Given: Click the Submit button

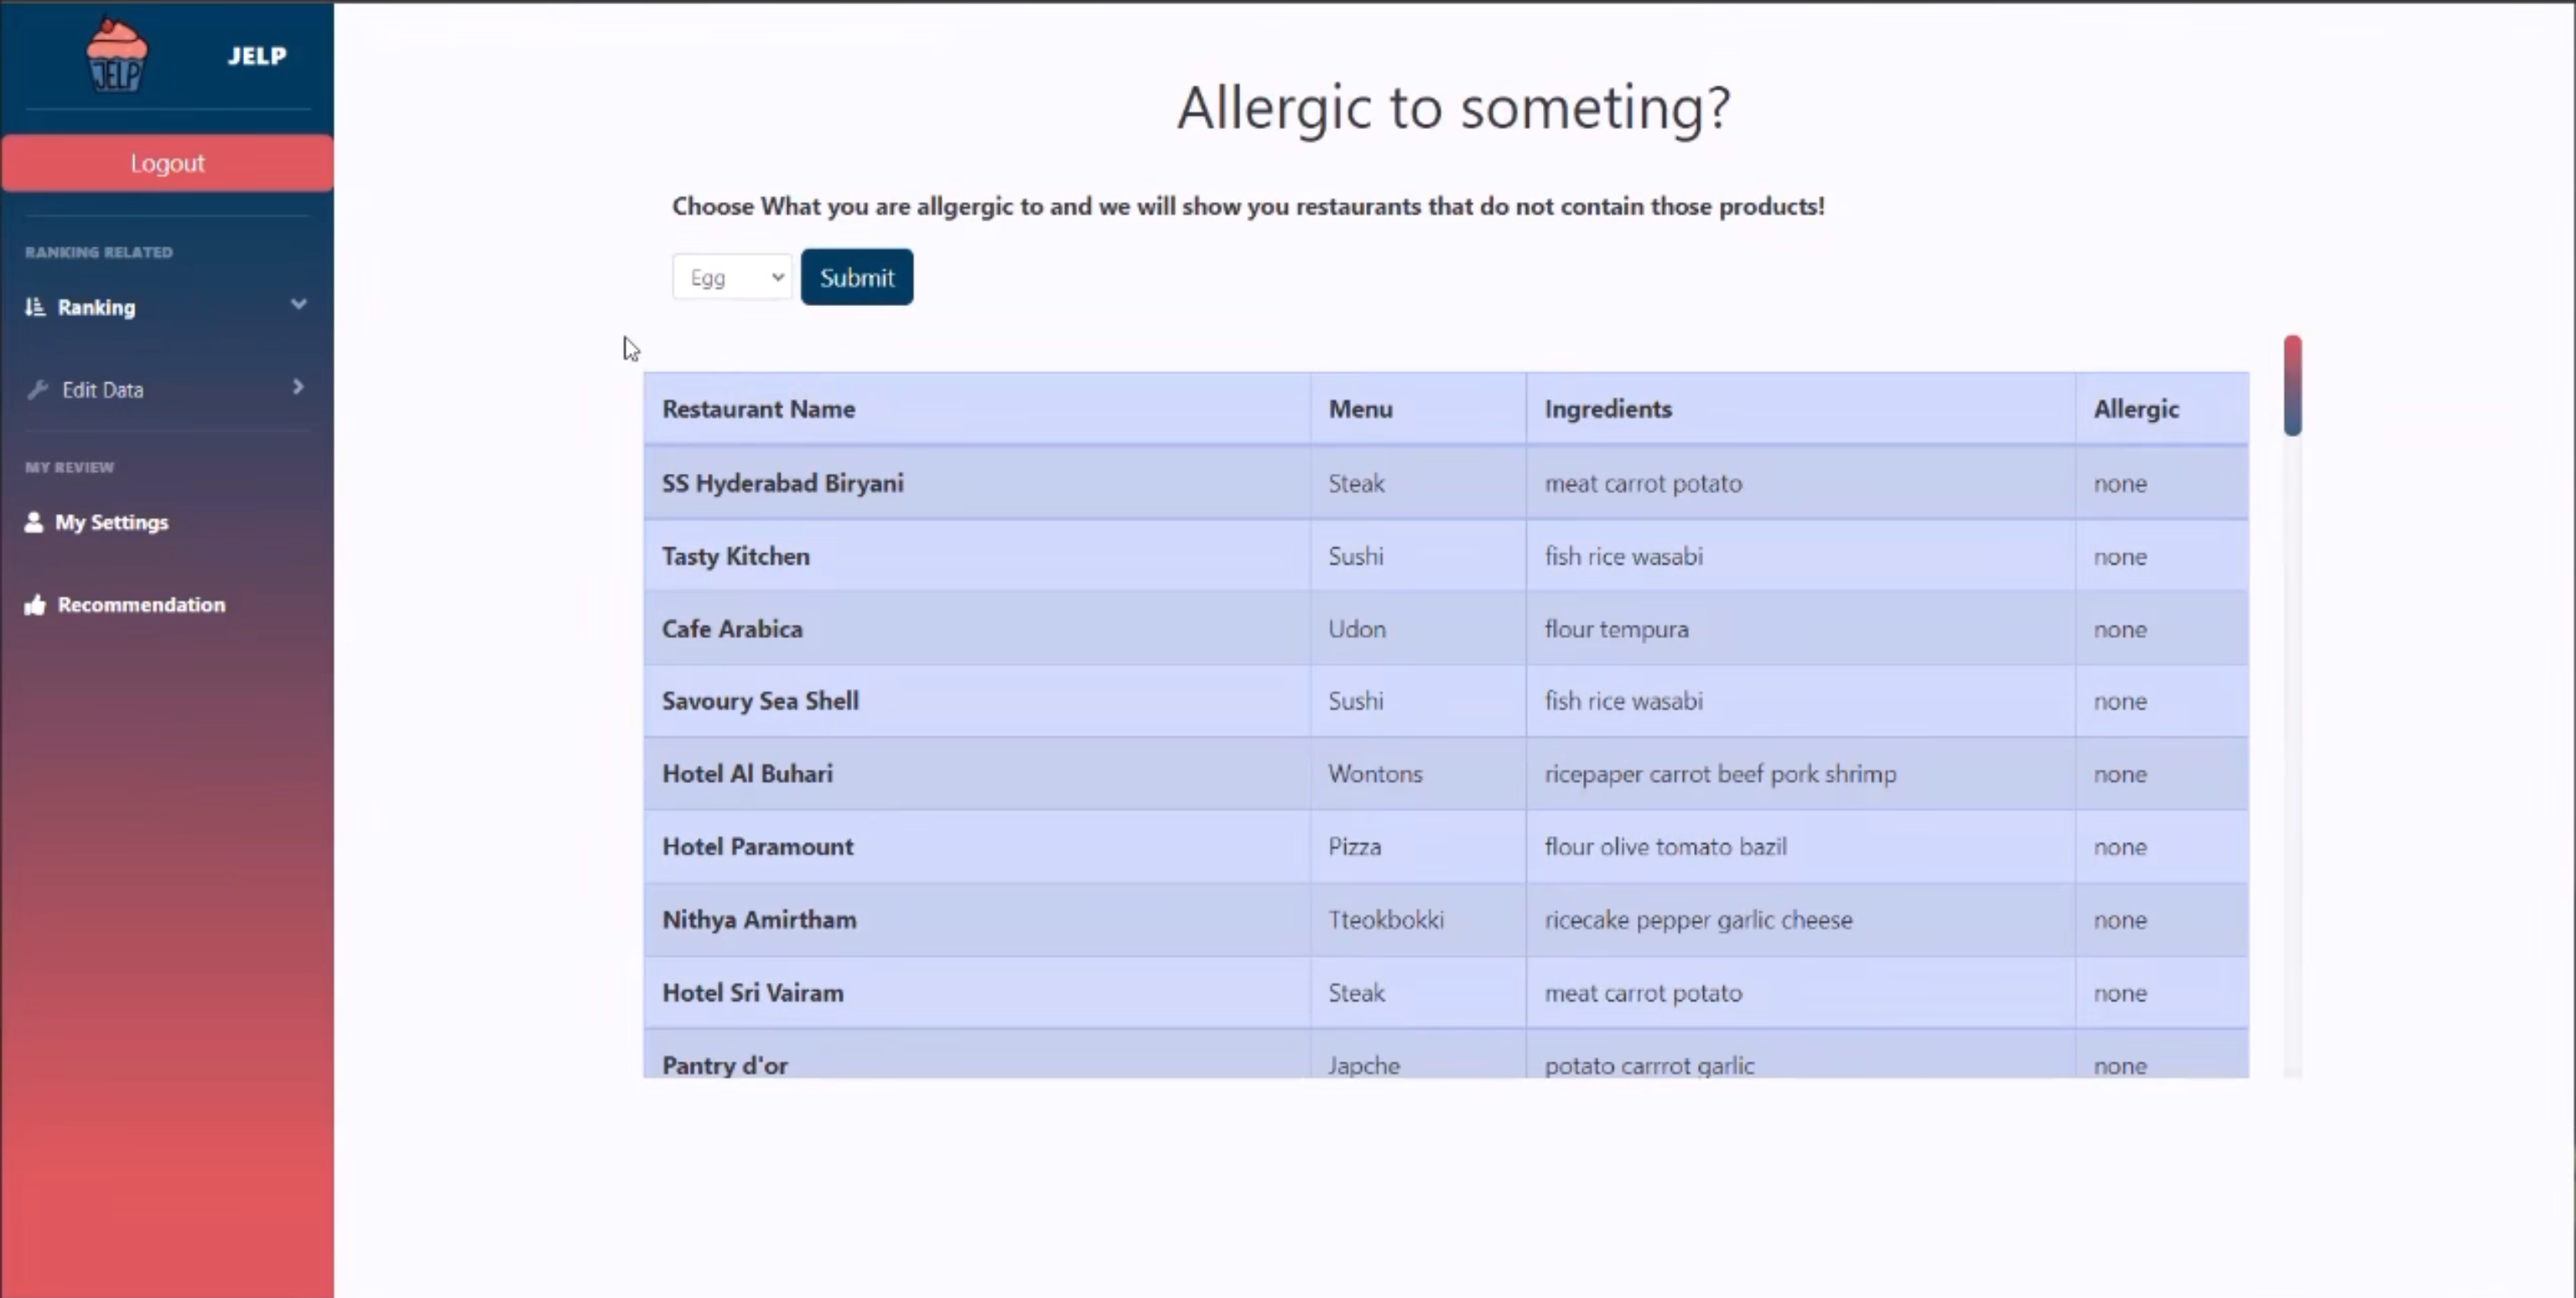Looking at the screenshot, I should tap(857, 277).
